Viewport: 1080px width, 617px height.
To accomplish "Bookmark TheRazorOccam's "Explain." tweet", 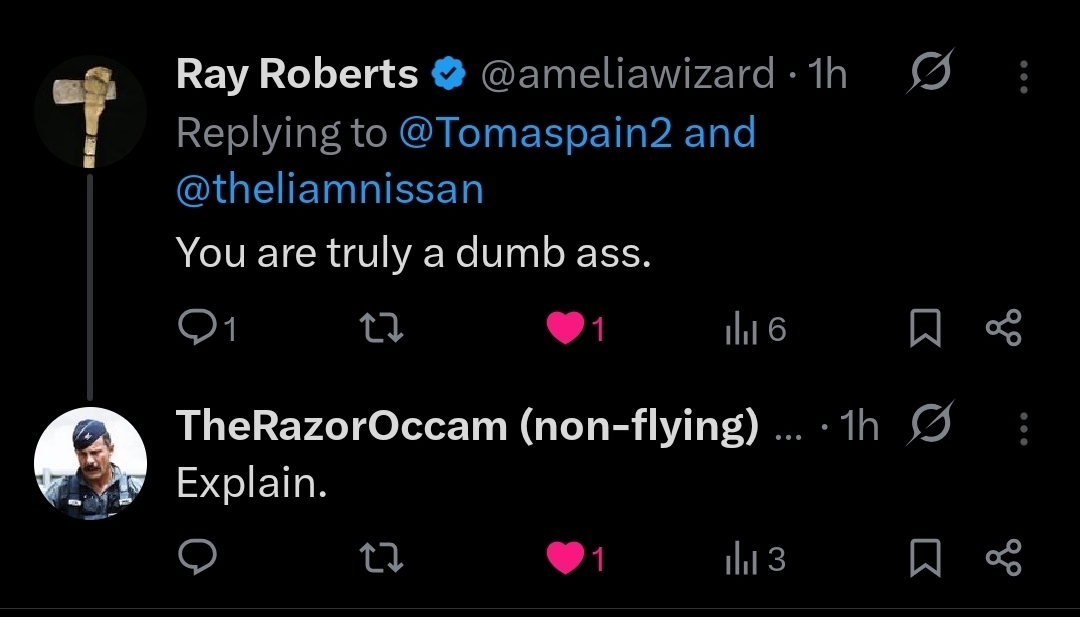I will coord(923,559).
